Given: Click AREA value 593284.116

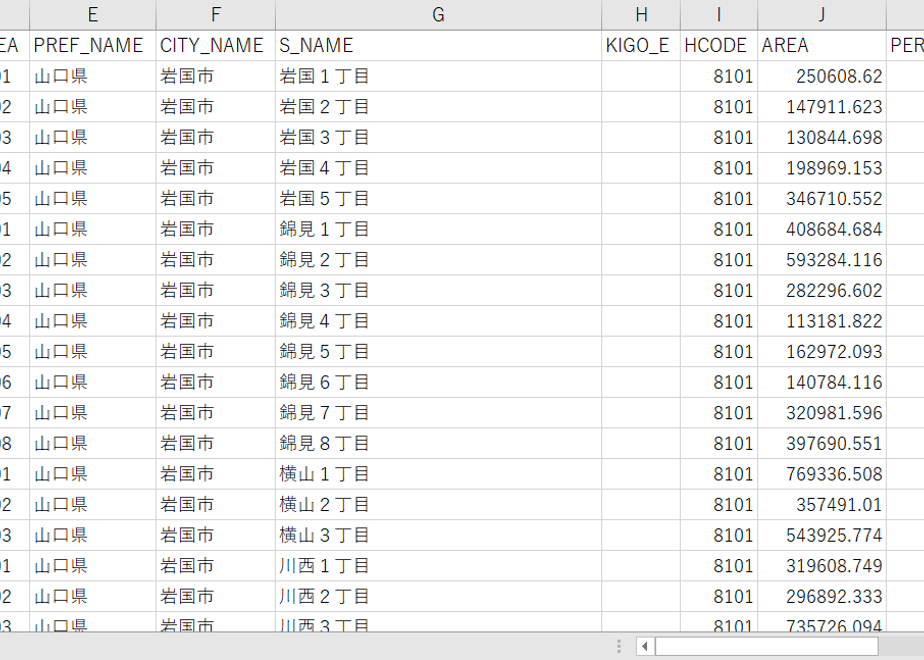Looking at the screenshot, I should [822, 260].
